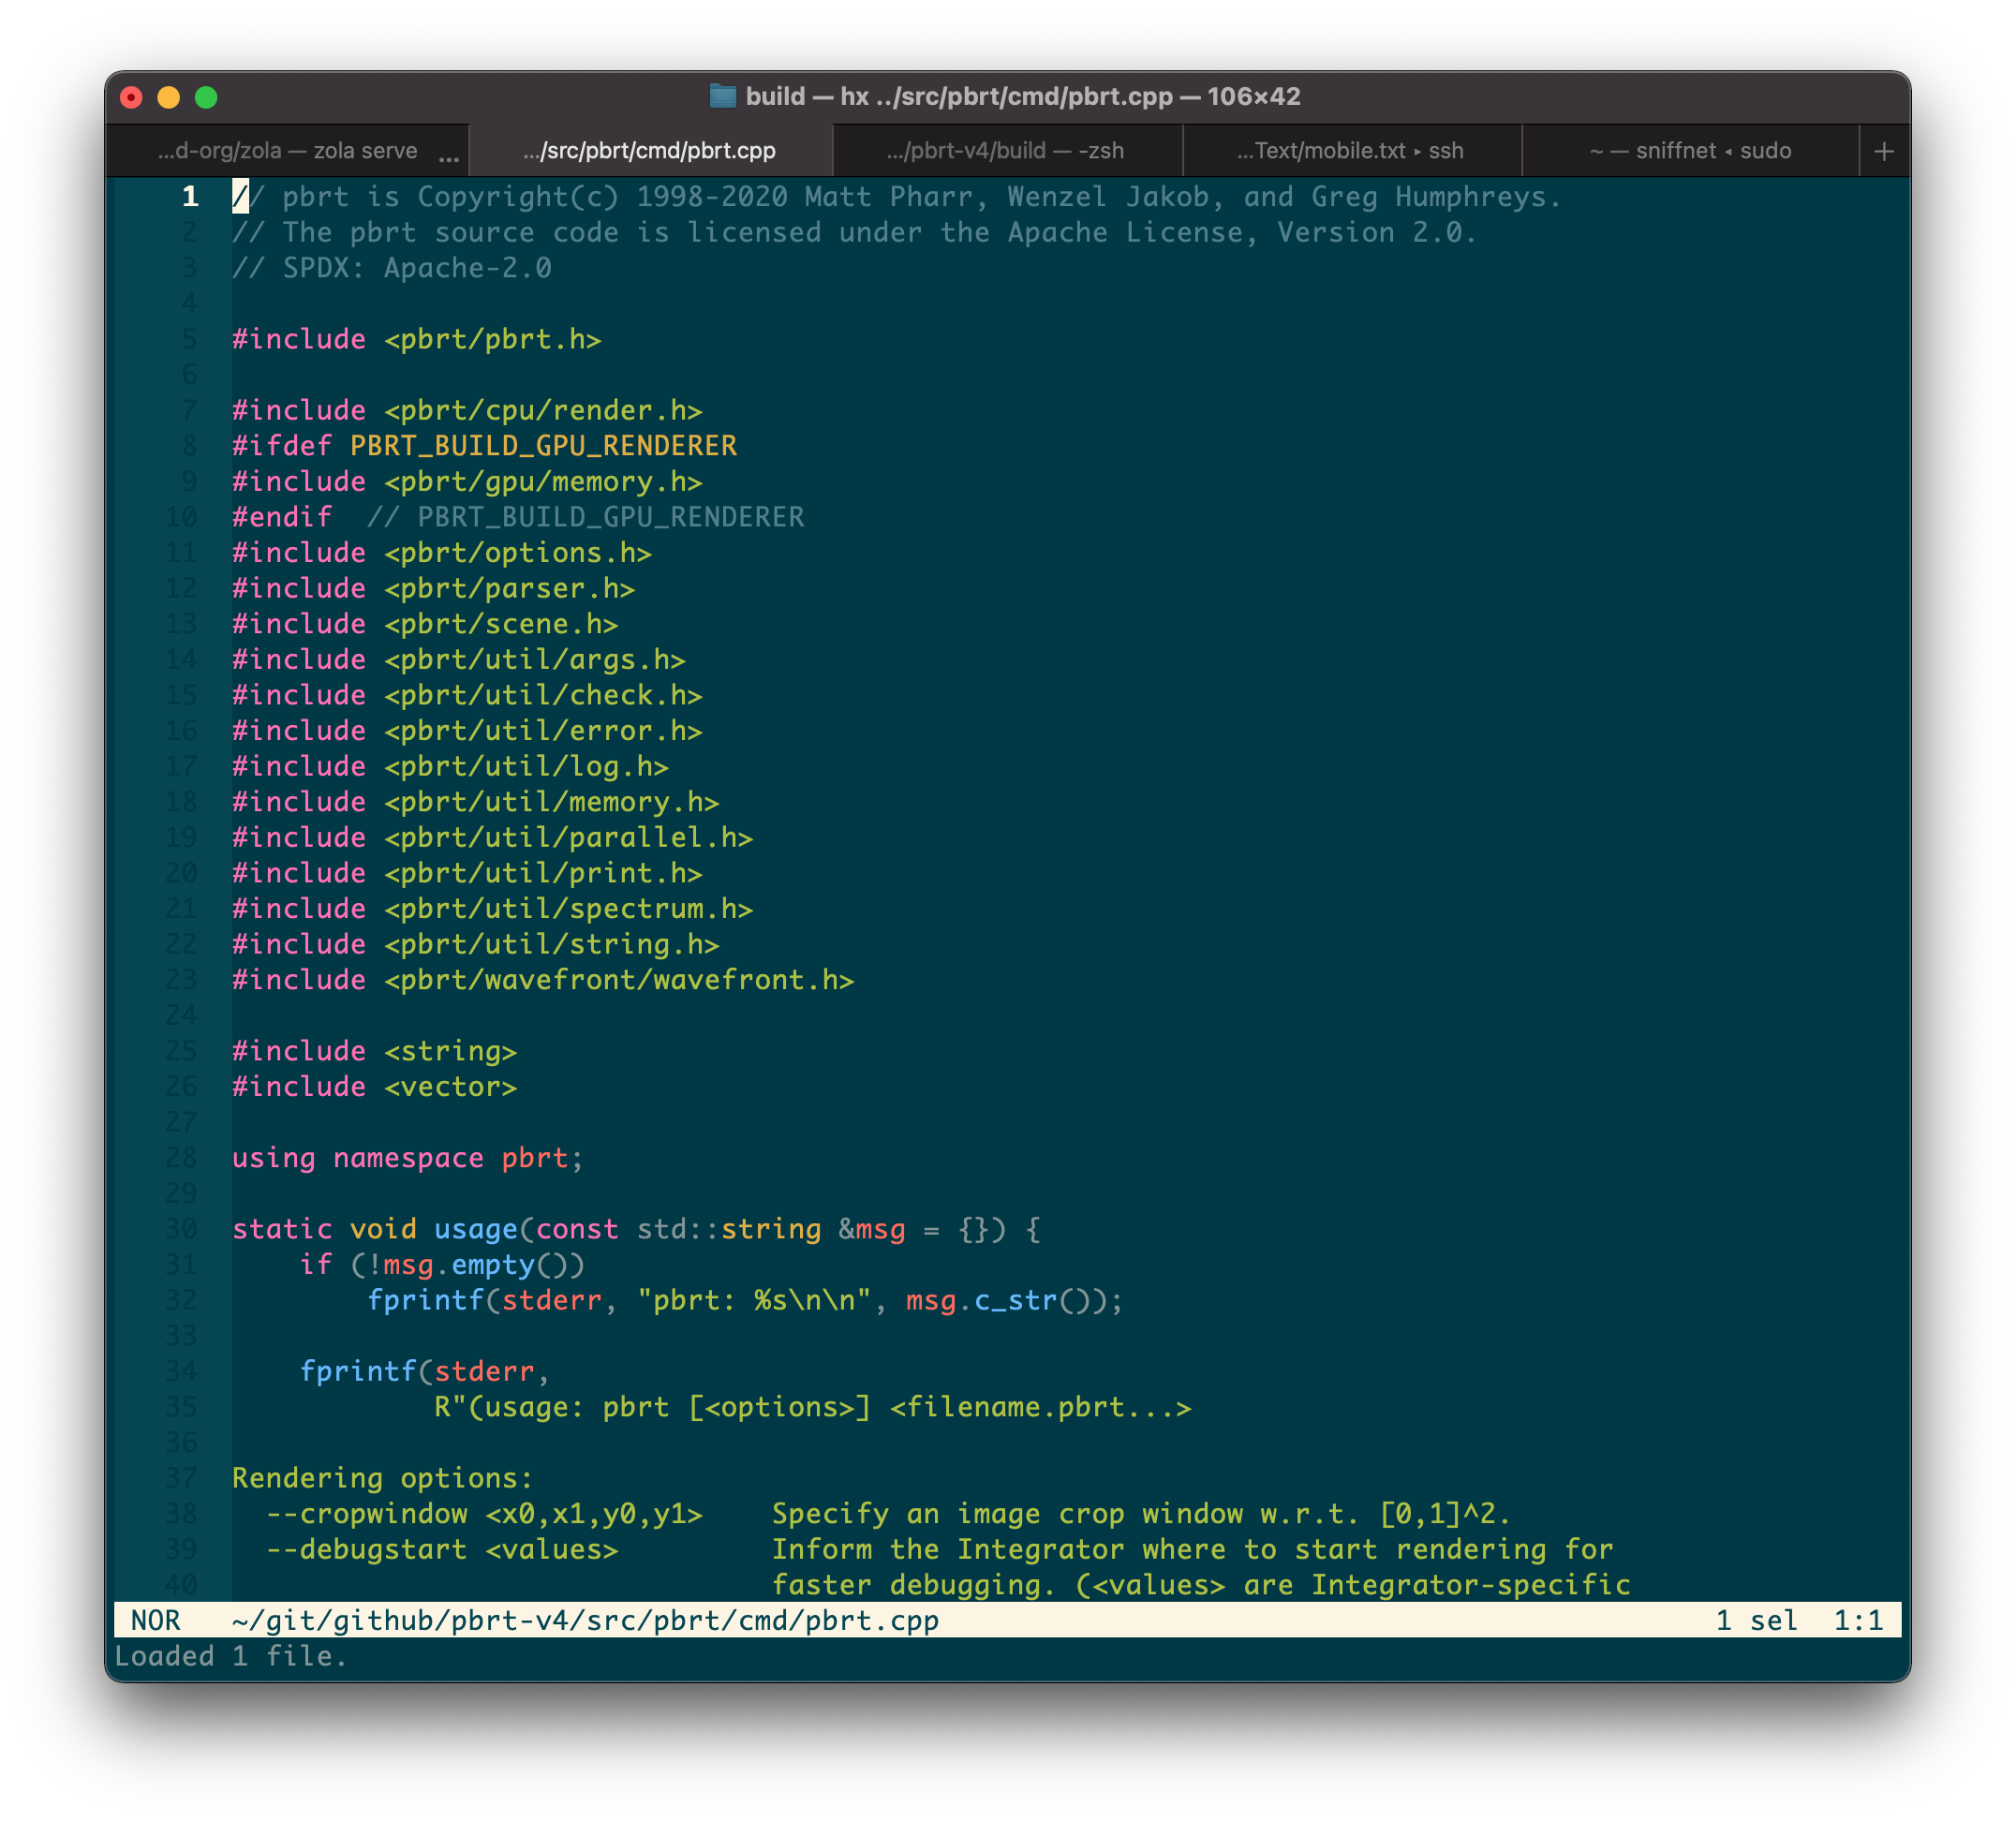This screenshot has height=1821, width=2016.
Task: Click the include <pbrt/util/log.h> line
Action: [450, 766]
